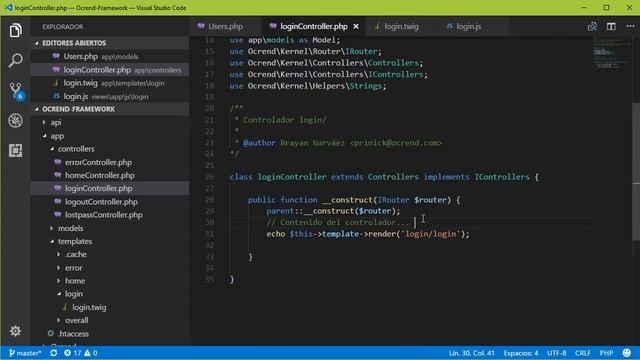Select loginController.php in open editors list
The width and height of the screenshot is (640, 360).
110,70
